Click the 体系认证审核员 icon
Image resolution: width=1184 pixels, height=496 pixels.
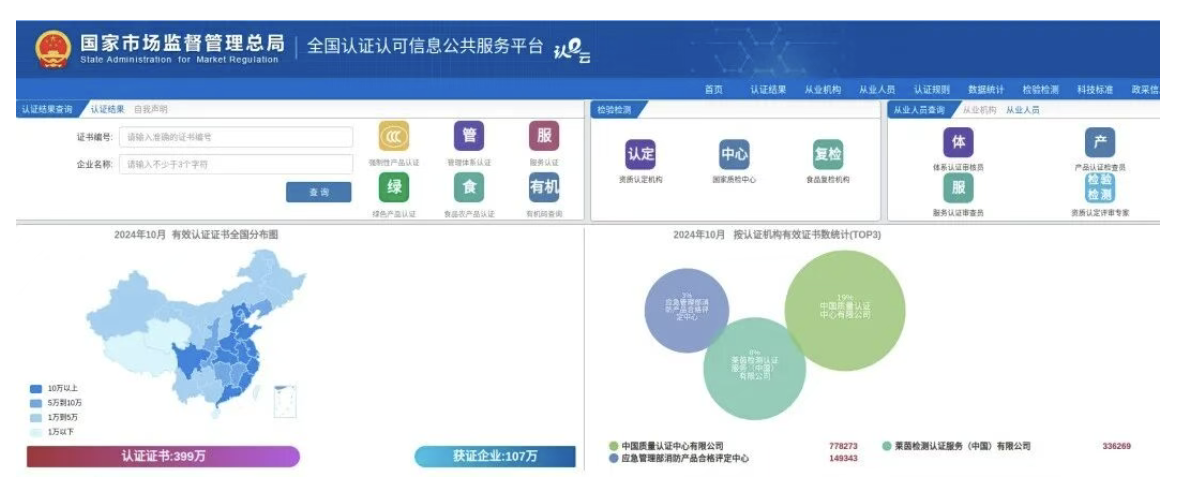tap(957, 142)
